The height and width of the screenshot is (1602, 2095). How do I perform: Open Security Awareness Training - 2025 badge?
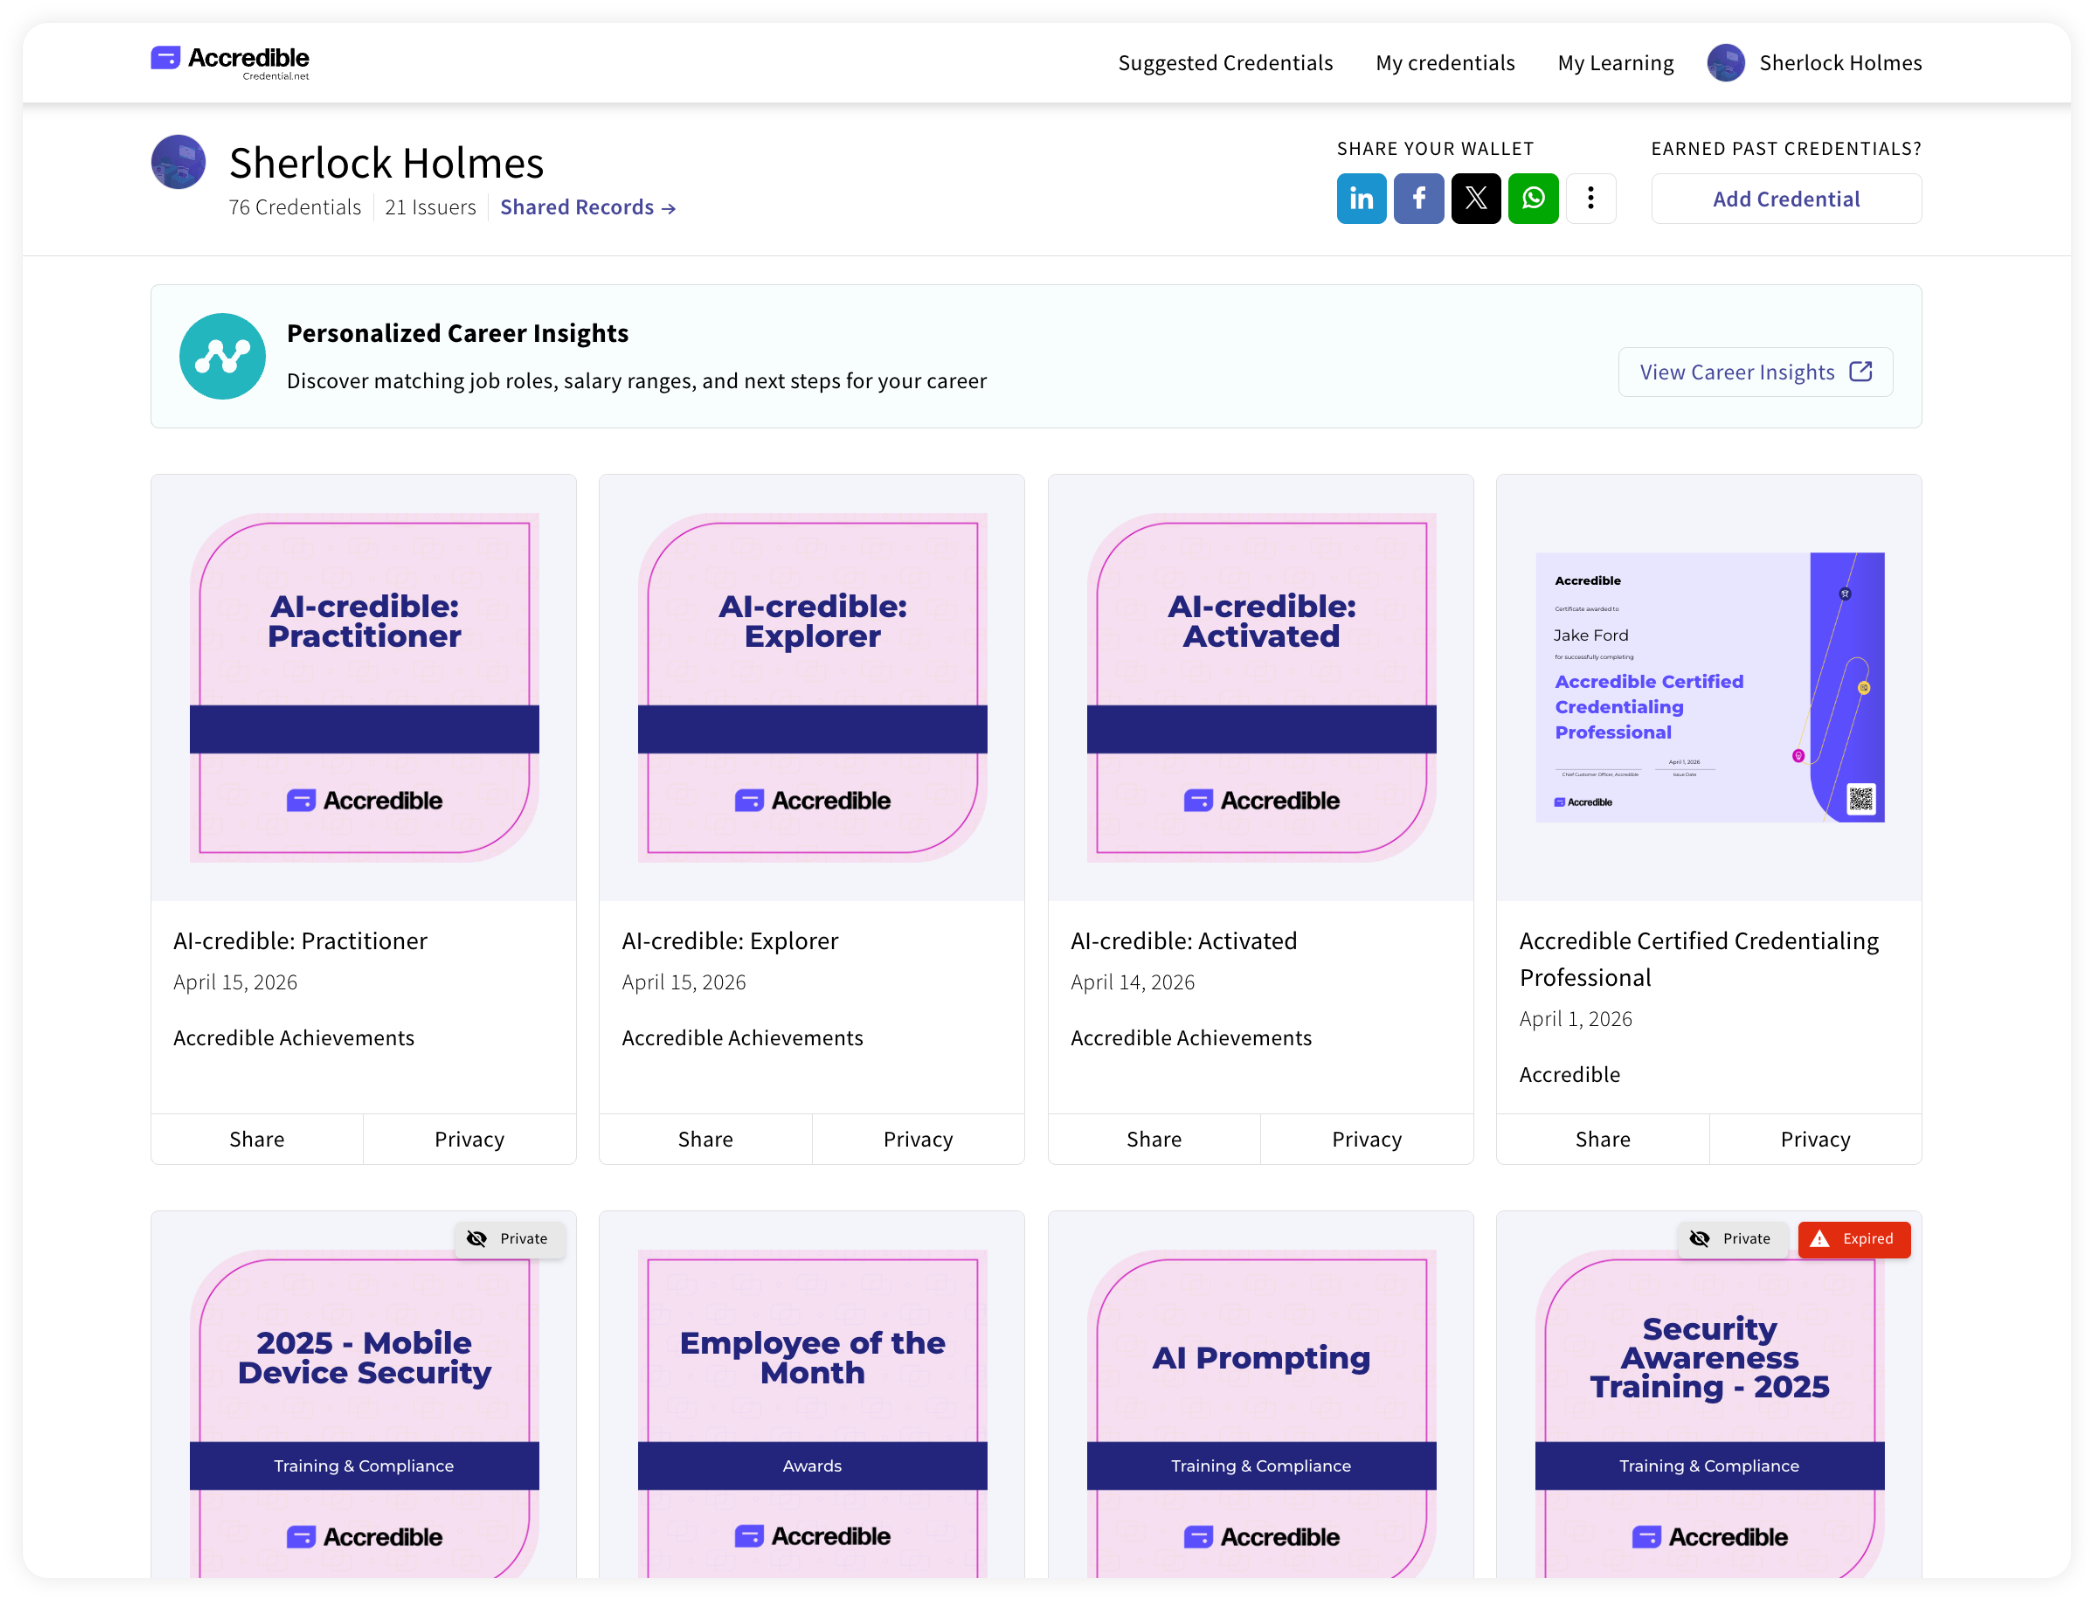(x=1710, y=1413)
